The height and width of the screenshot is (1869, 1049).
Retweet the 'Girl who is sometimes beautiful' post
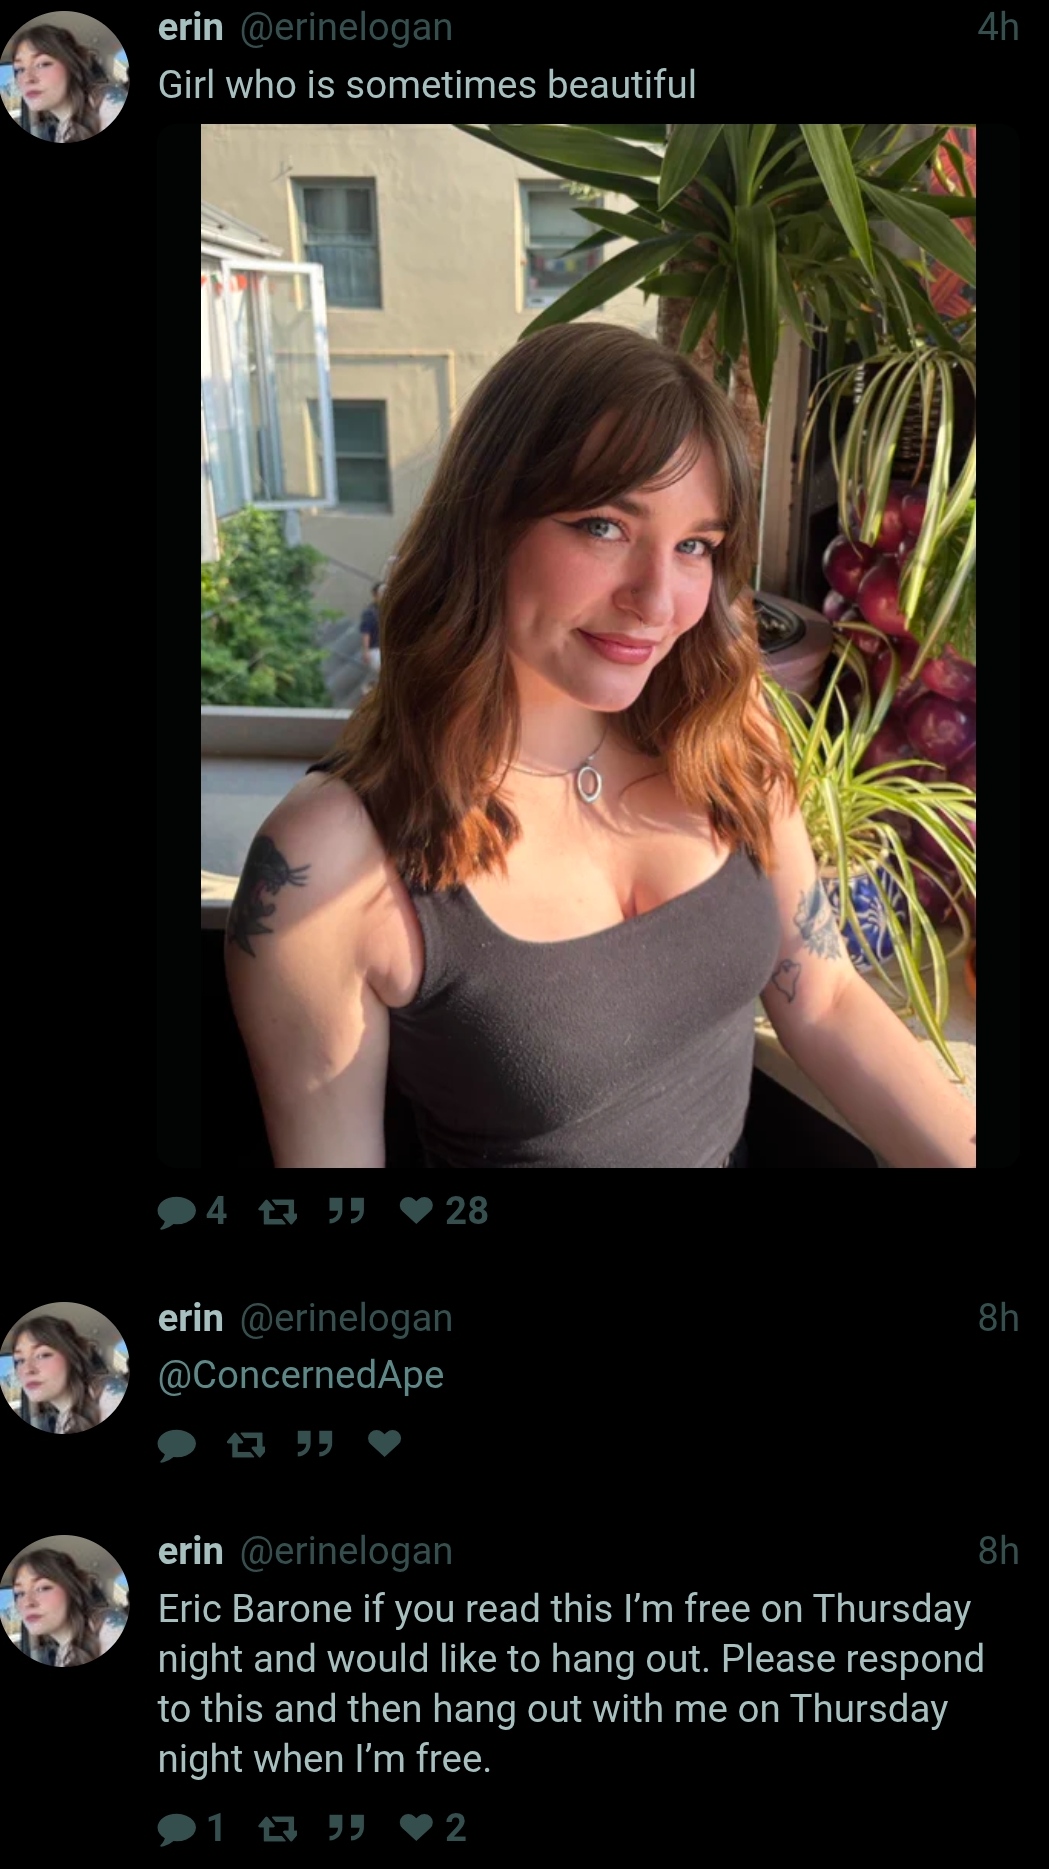(278, 1212)
